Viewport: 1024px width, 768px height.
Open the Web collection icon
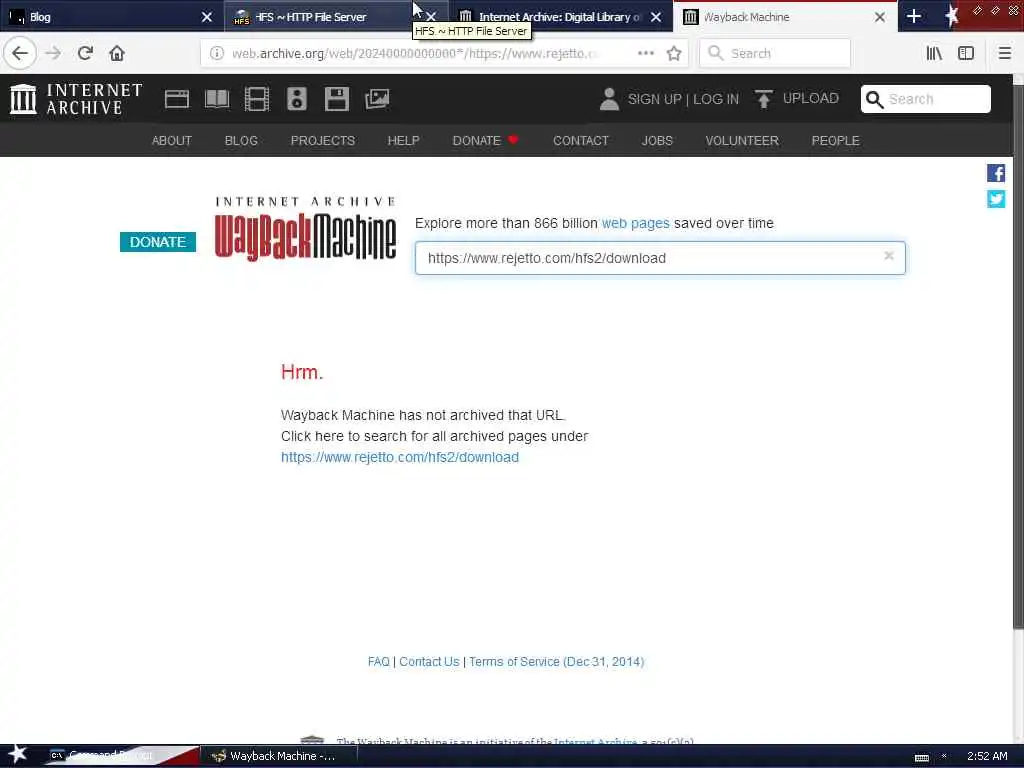(x=176, y=99)
